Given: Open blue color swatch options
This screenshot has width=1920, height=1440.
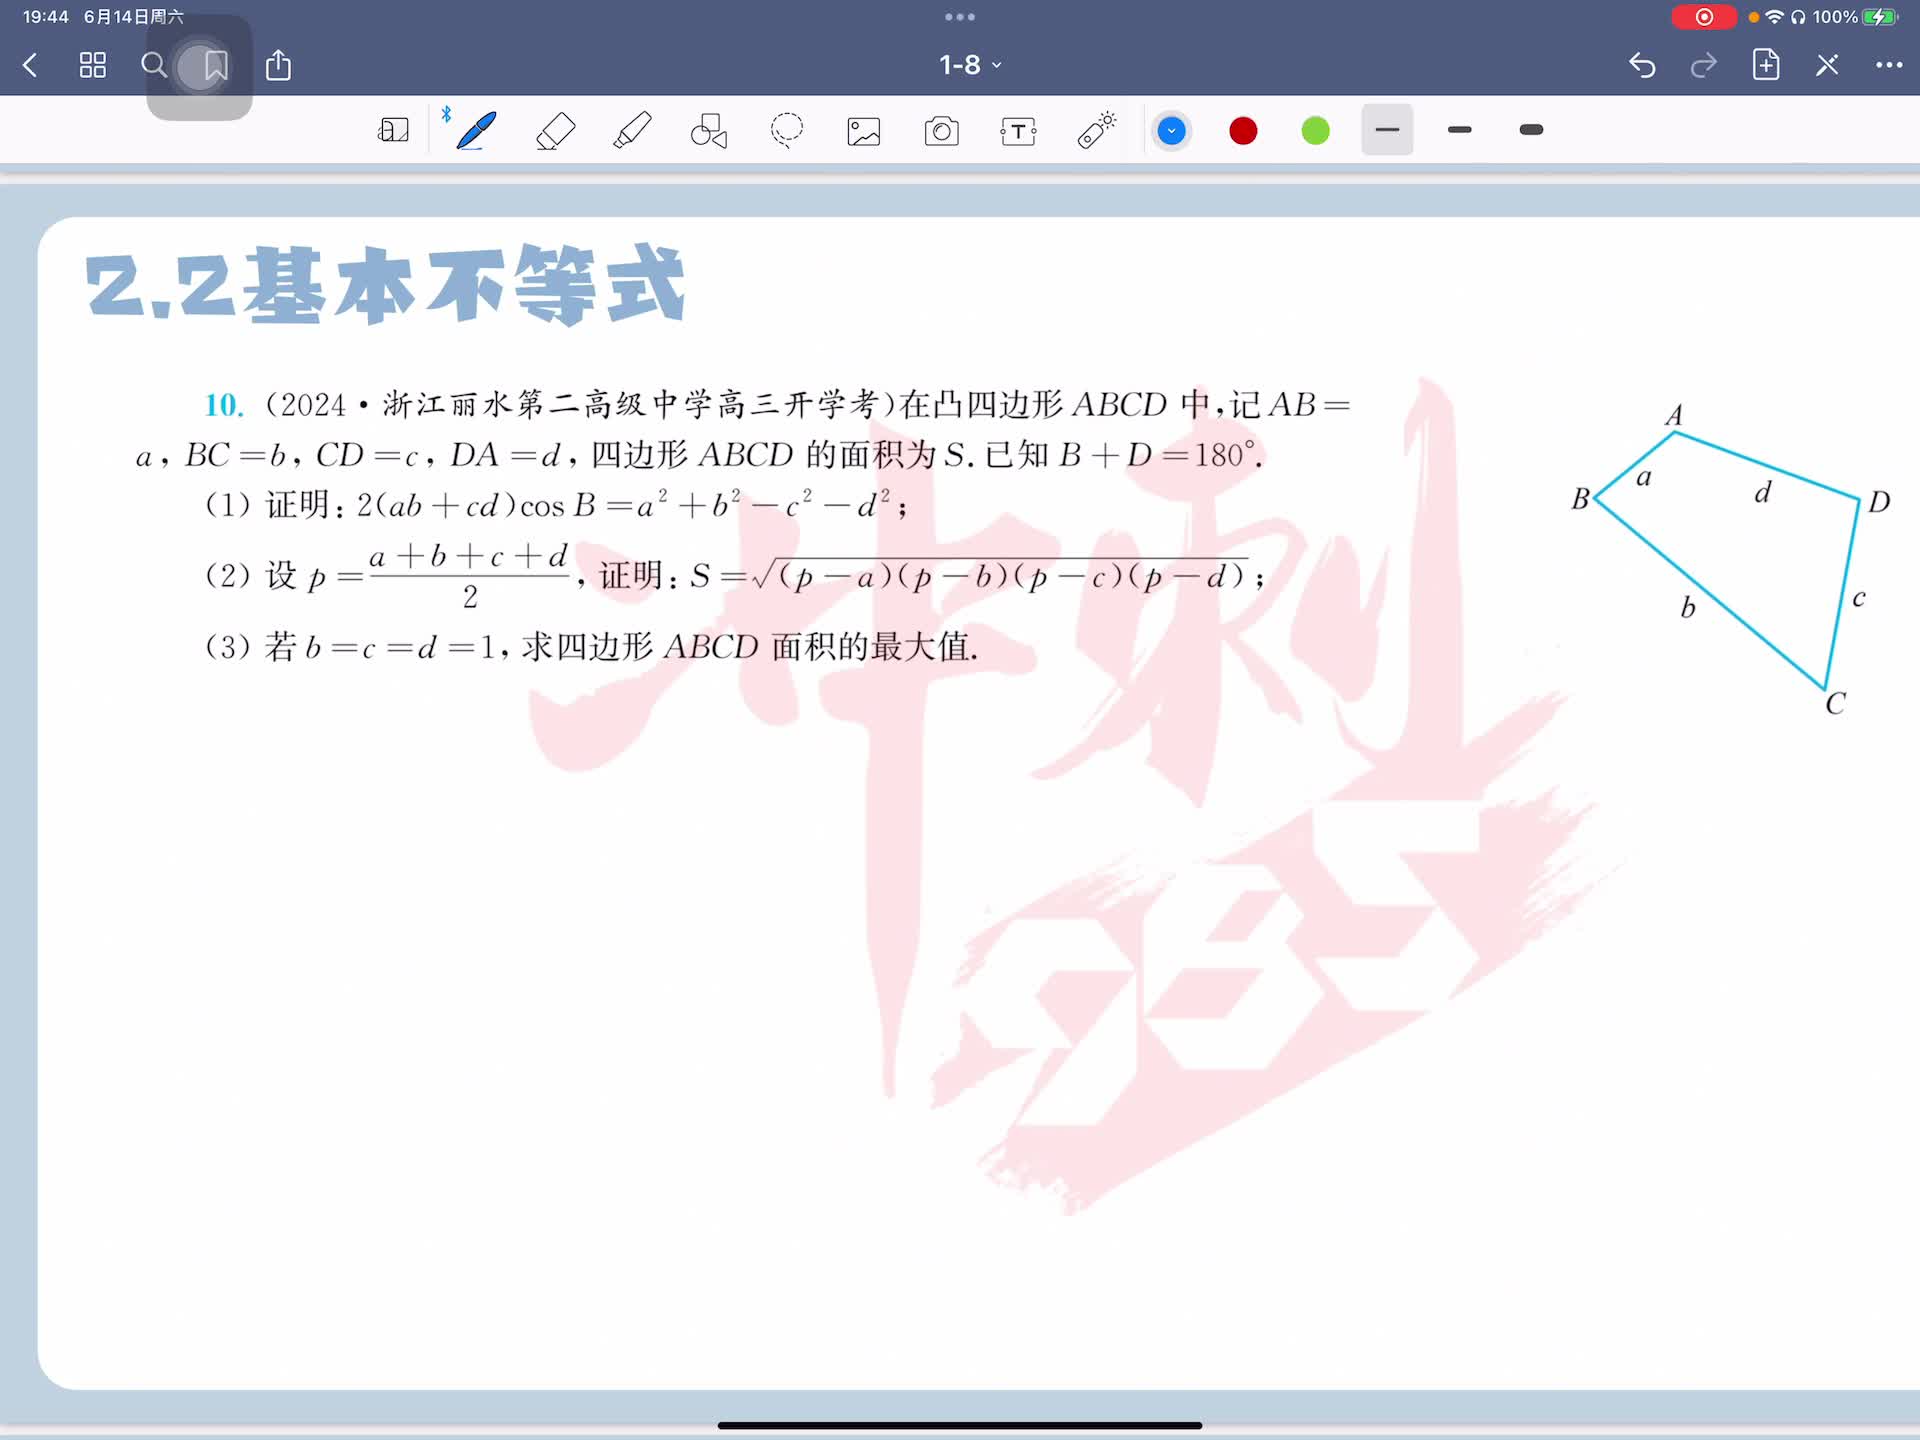Looking at the screenshot, I should coord(1171,131).
